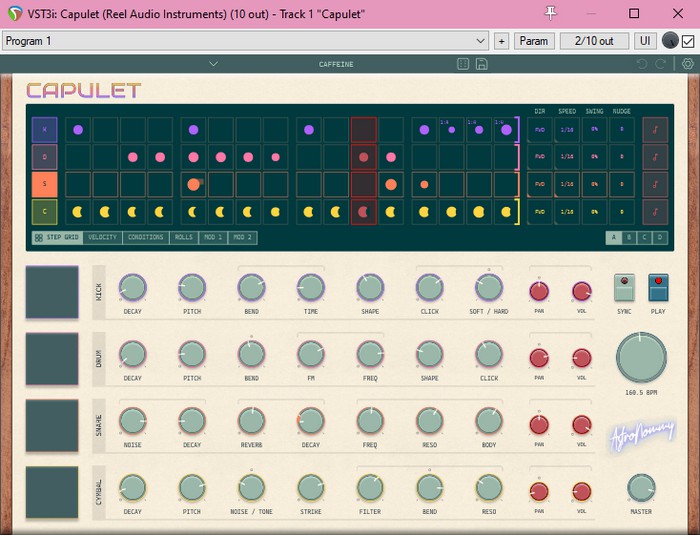Toggle the SYNC switch
Viewport: 700px width, 535px height.
click(x=624, y=288)
